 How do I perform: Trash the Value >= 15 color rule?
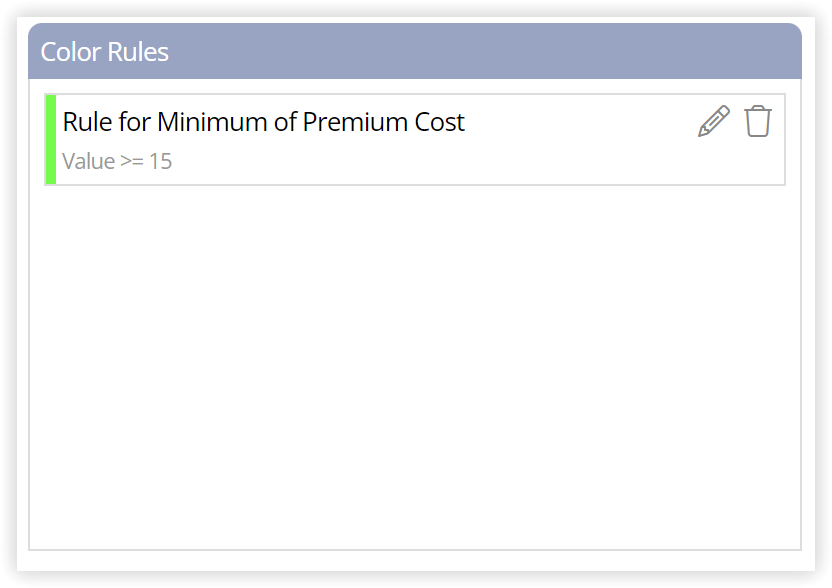click(x=758, y=122)
